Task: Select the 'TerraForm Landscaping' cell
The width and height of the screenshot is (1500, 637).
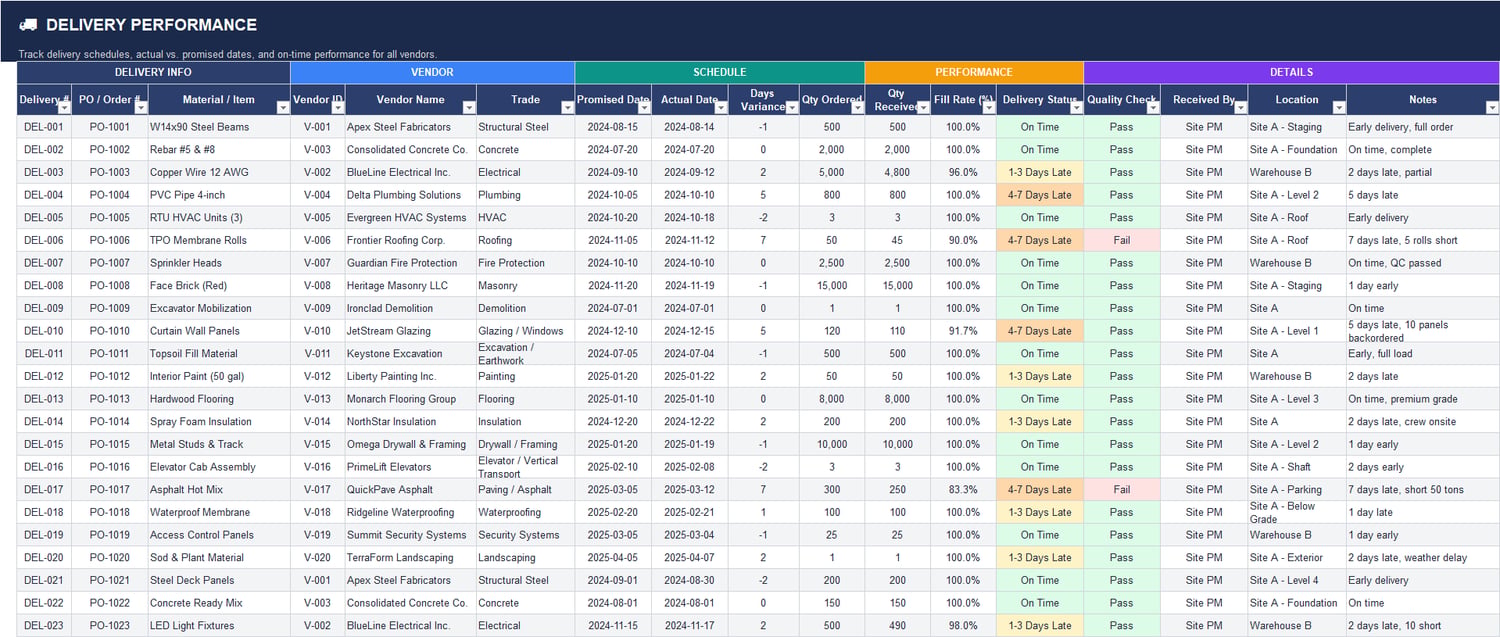Action: click(410, 558)
